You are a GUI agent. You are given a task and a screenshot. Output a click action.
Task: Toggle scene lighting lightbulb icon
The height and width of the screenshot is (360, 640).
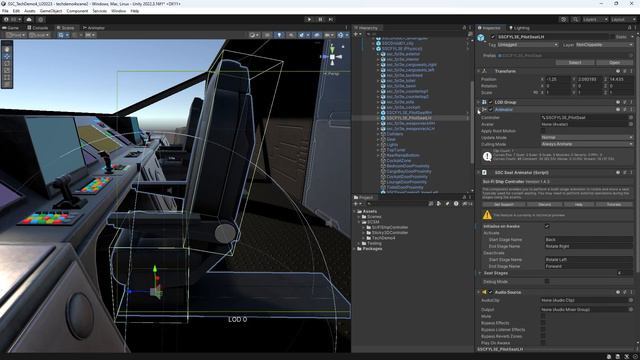(x=279, y=35)
